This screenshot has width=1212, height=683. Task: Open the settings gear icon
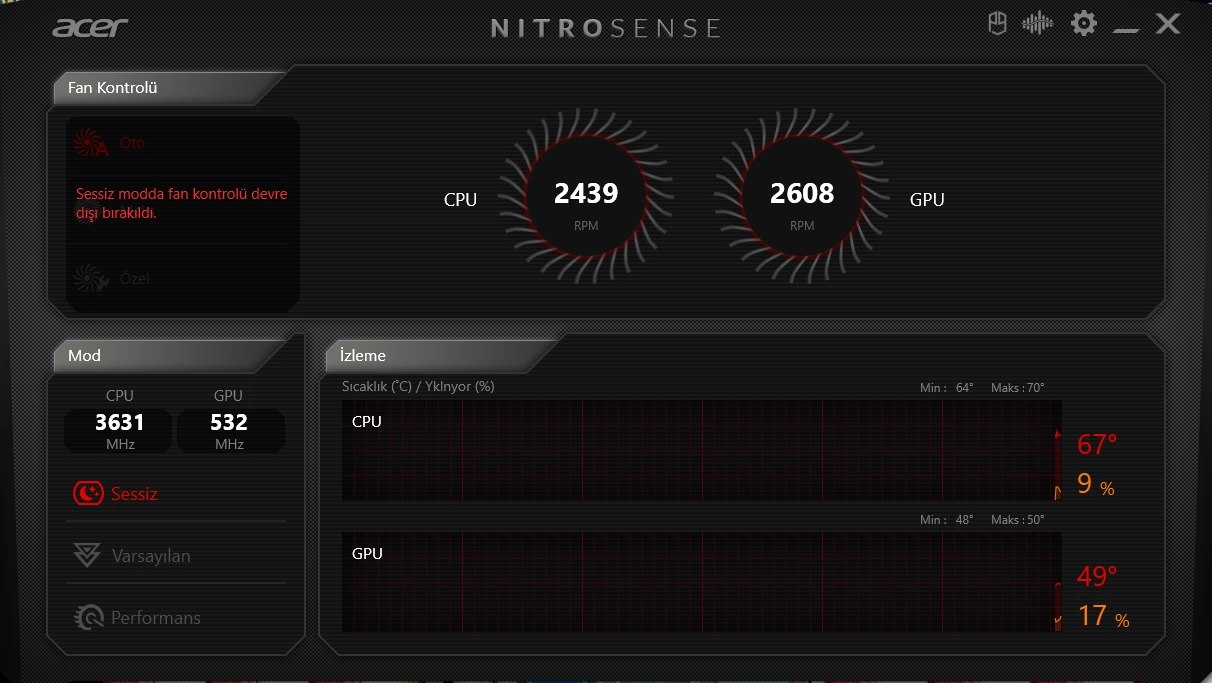(1084, 23)
